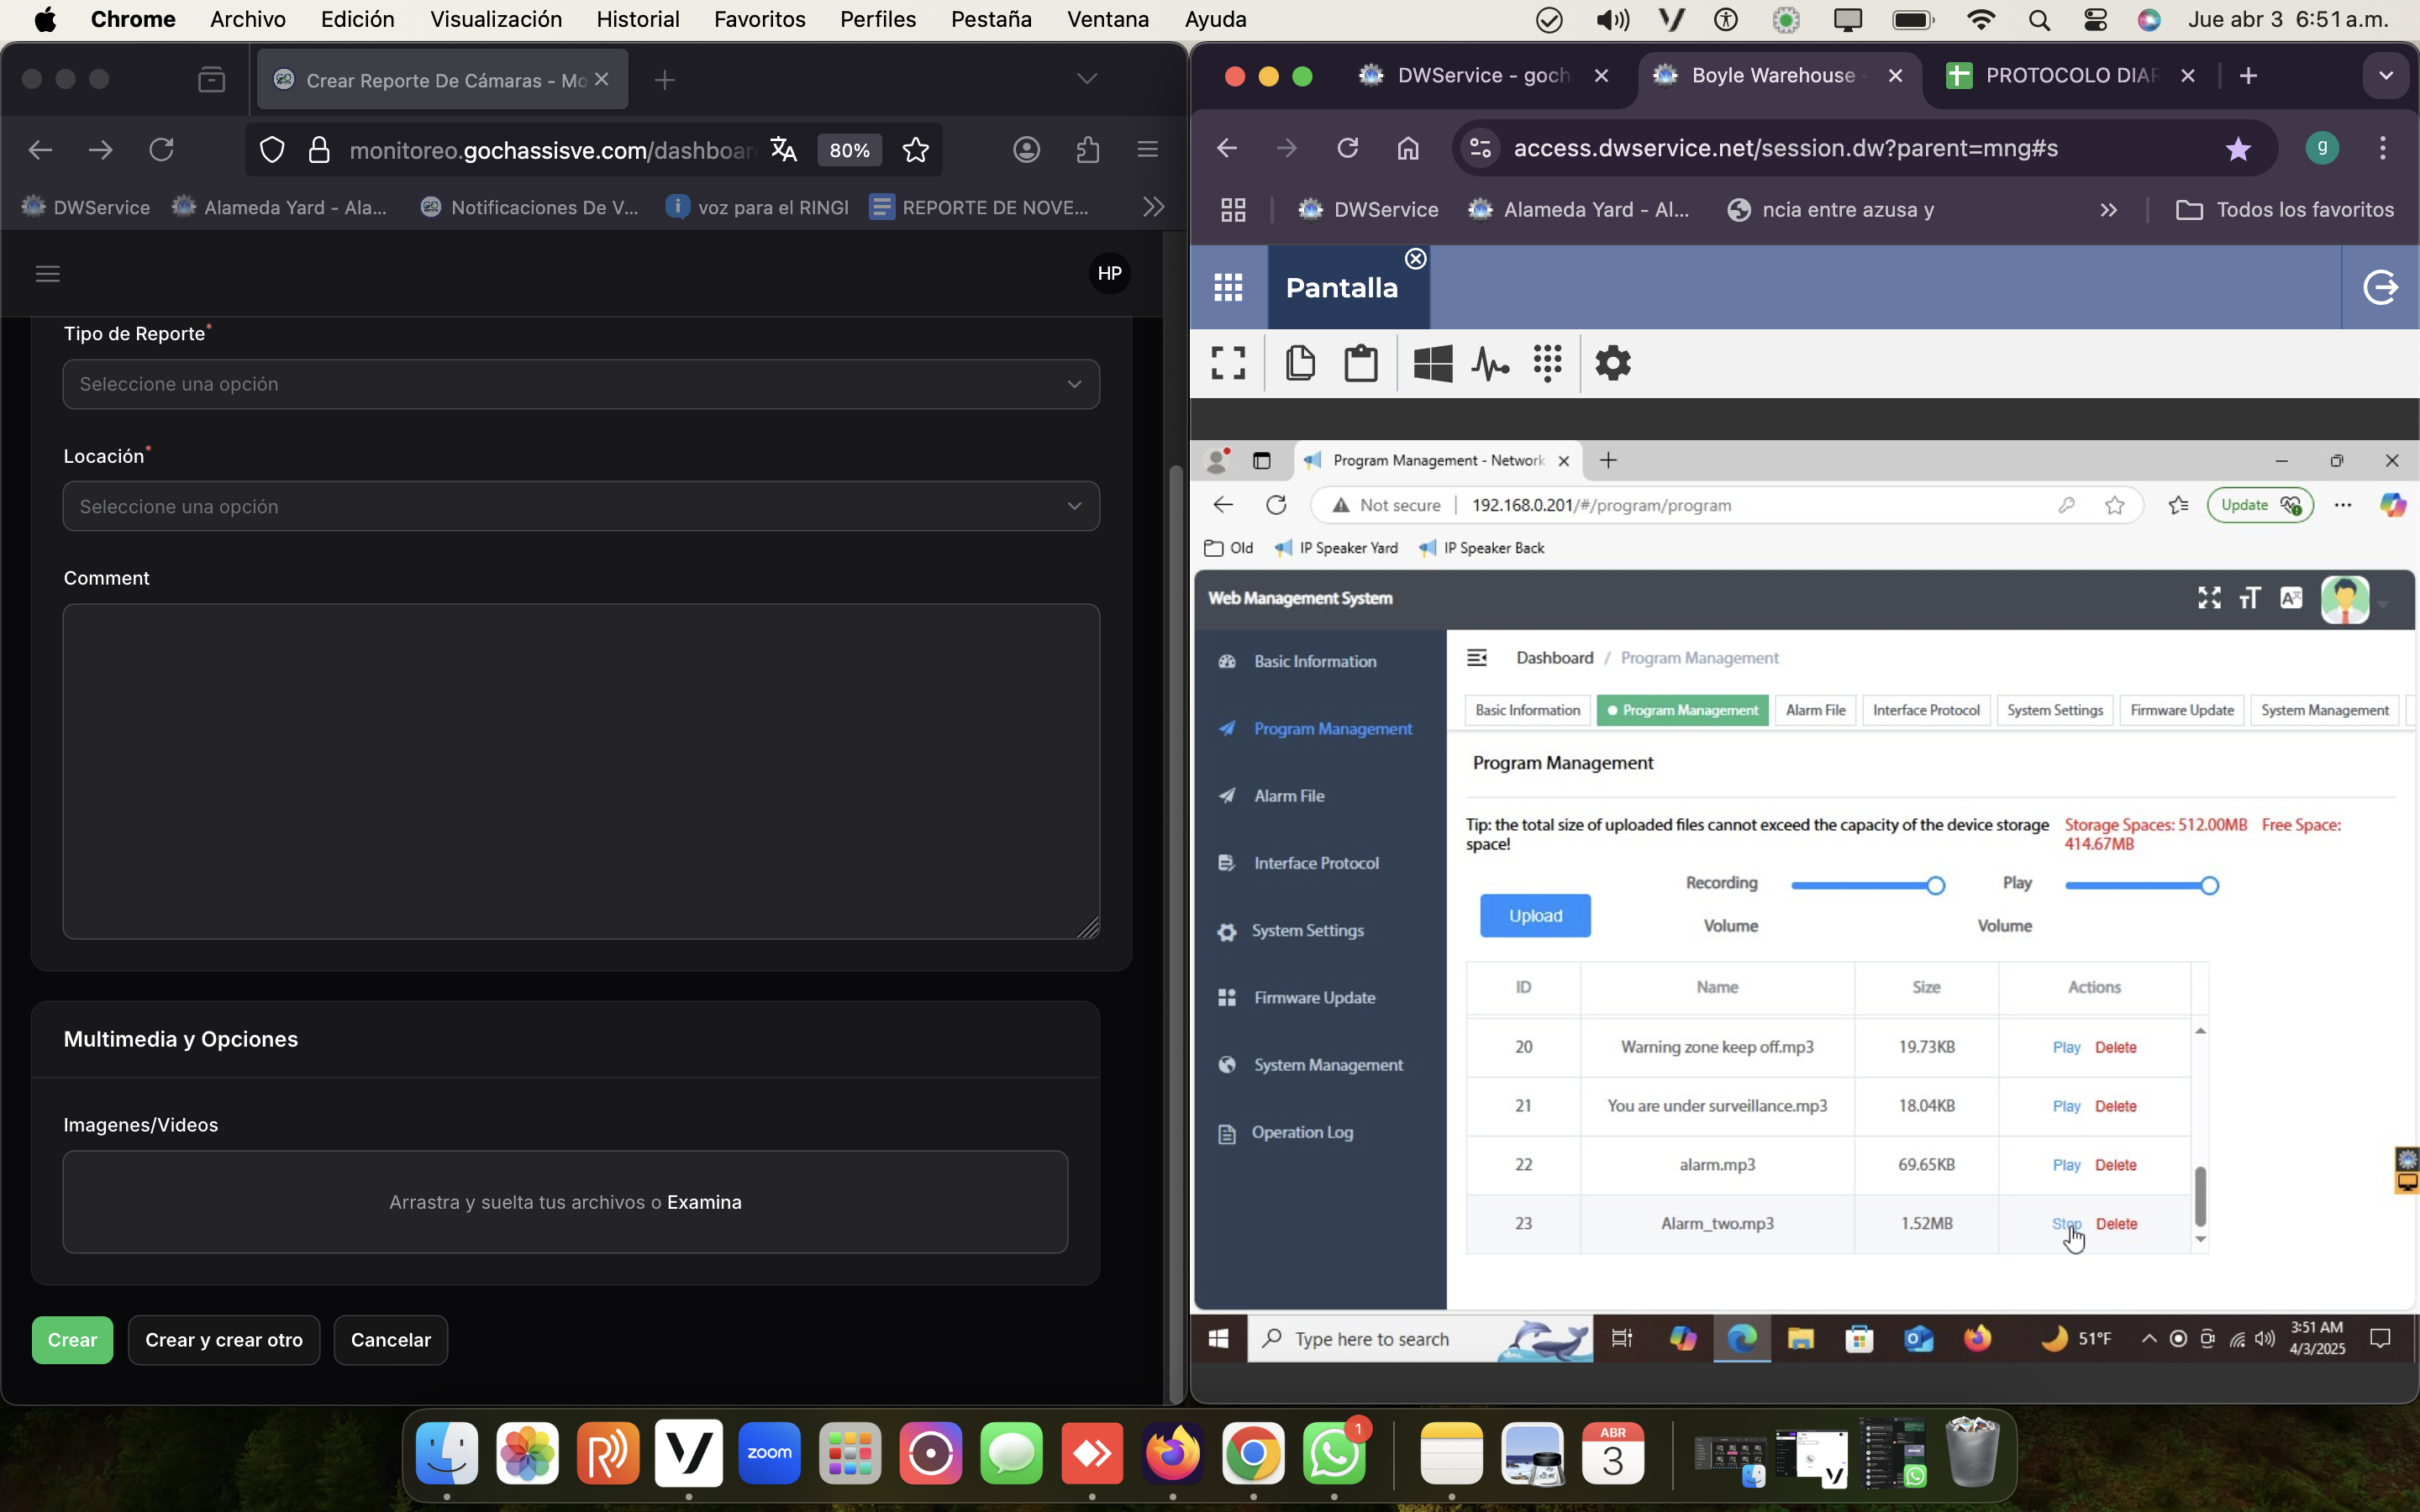Adjust the Play Volume slider handle
2420x1512 pixels.
[x=2209, y=886]
